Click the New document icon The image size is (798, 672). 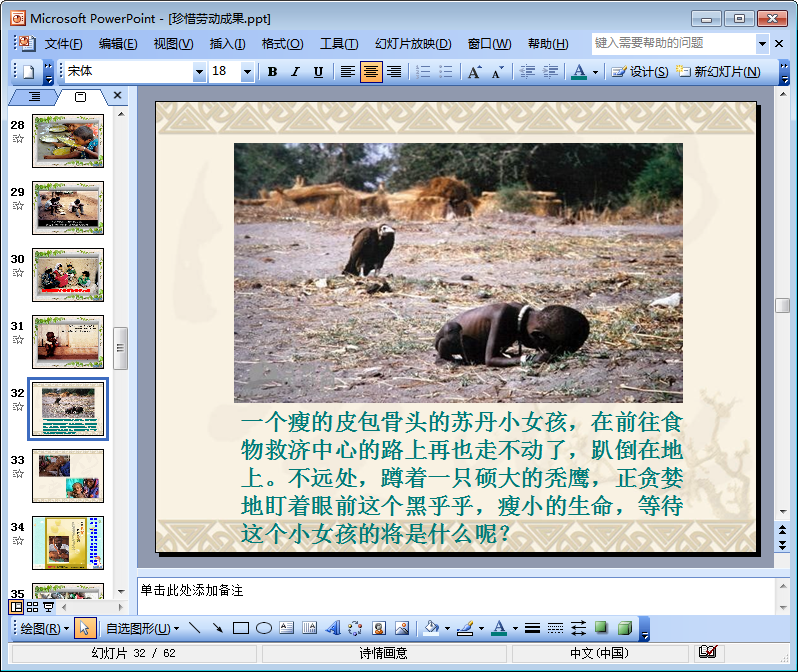point(28,72)
